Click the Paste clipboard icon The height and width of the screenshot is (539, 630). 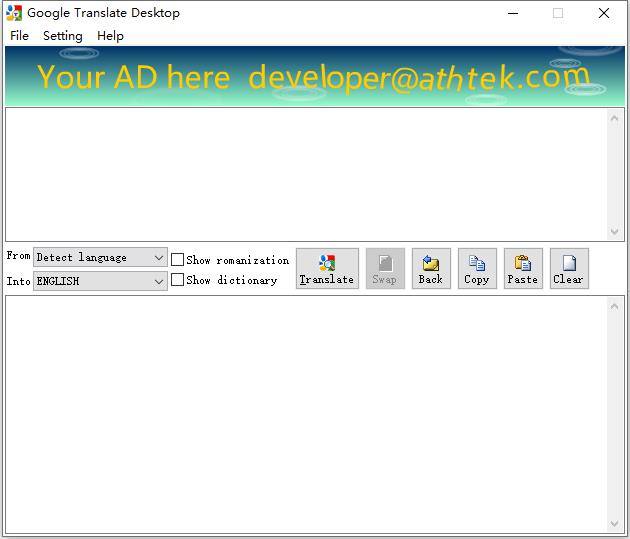coord(523,264)
